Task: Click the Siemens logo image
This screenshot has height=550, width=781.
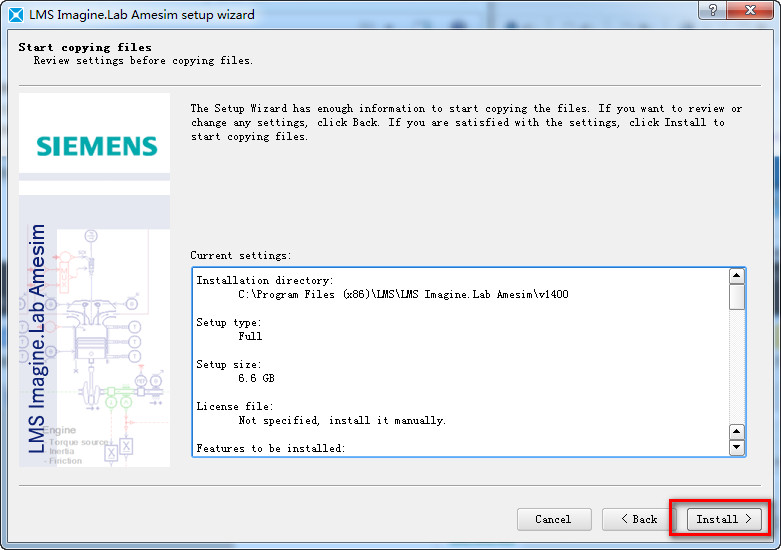Action: 97,146
